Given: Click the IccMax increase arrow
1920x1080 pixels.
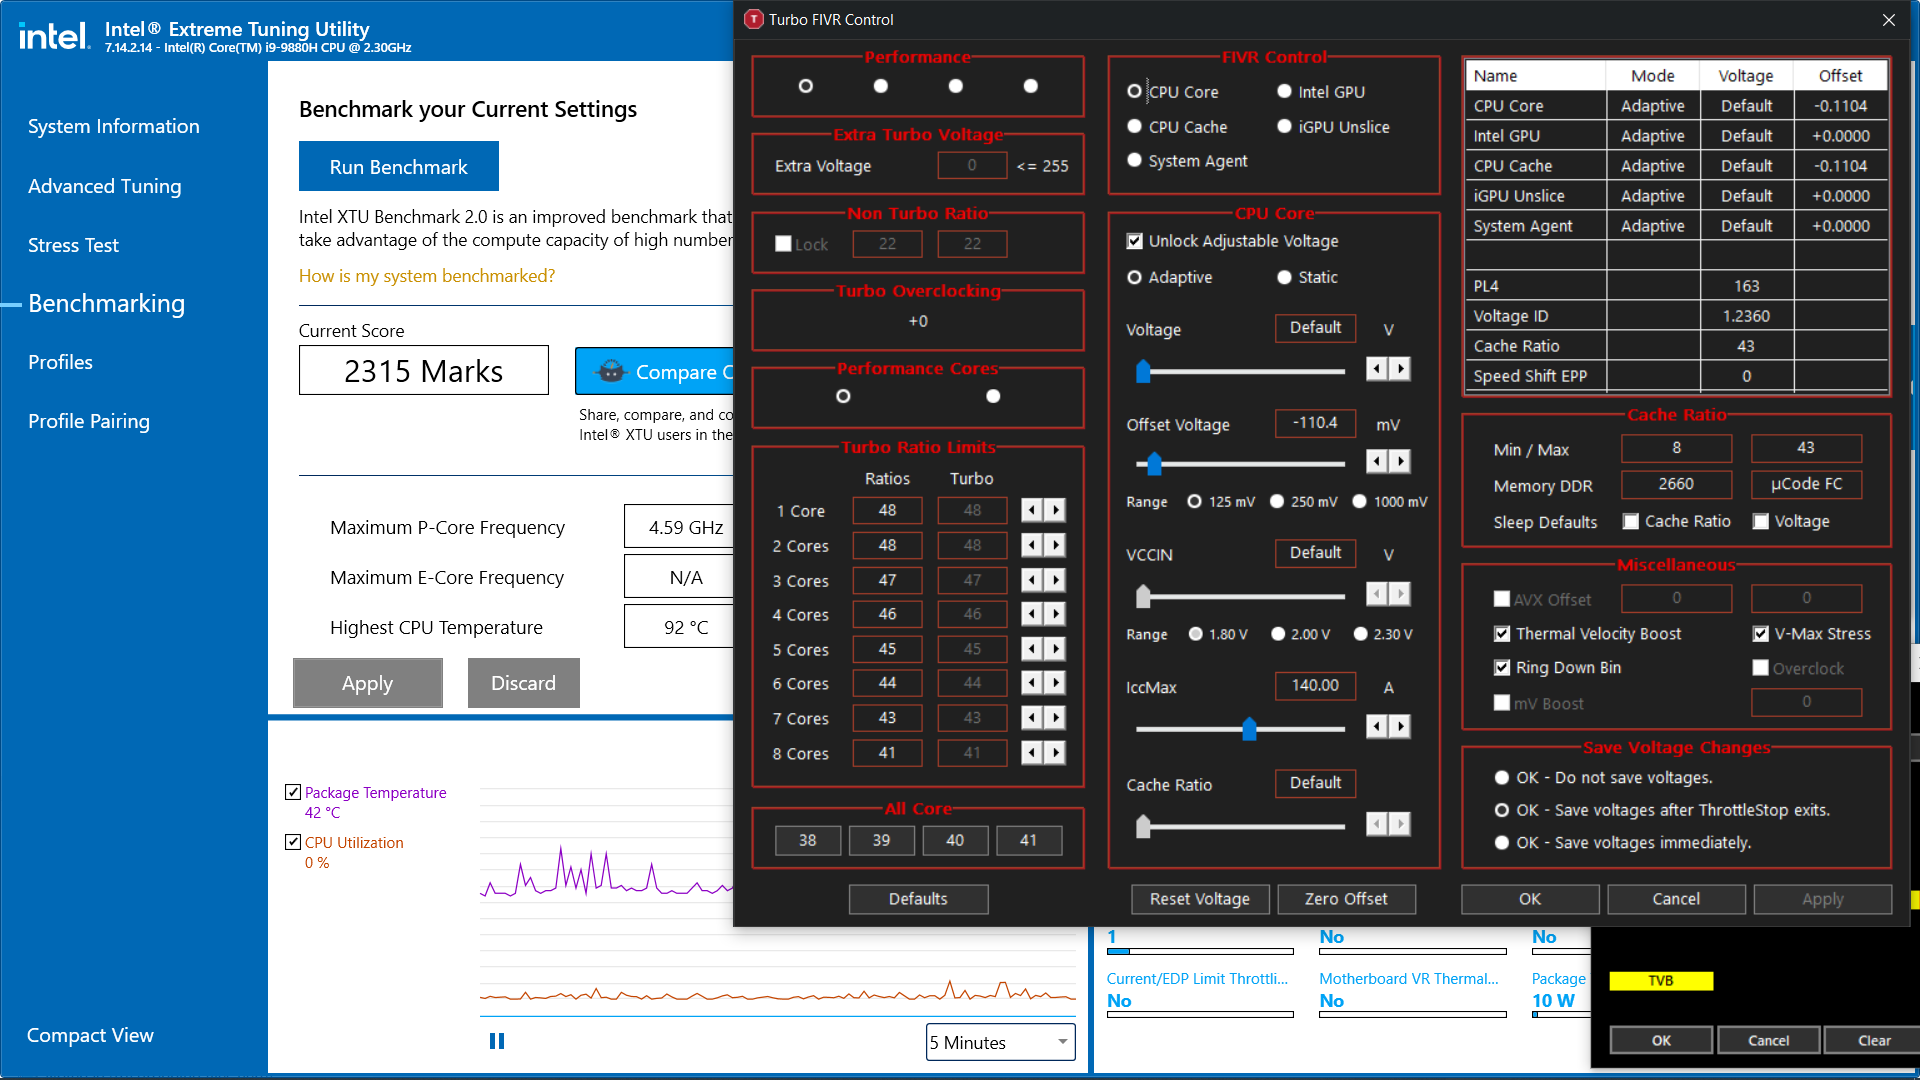Looking at the screenshot, I should 1400,726.
